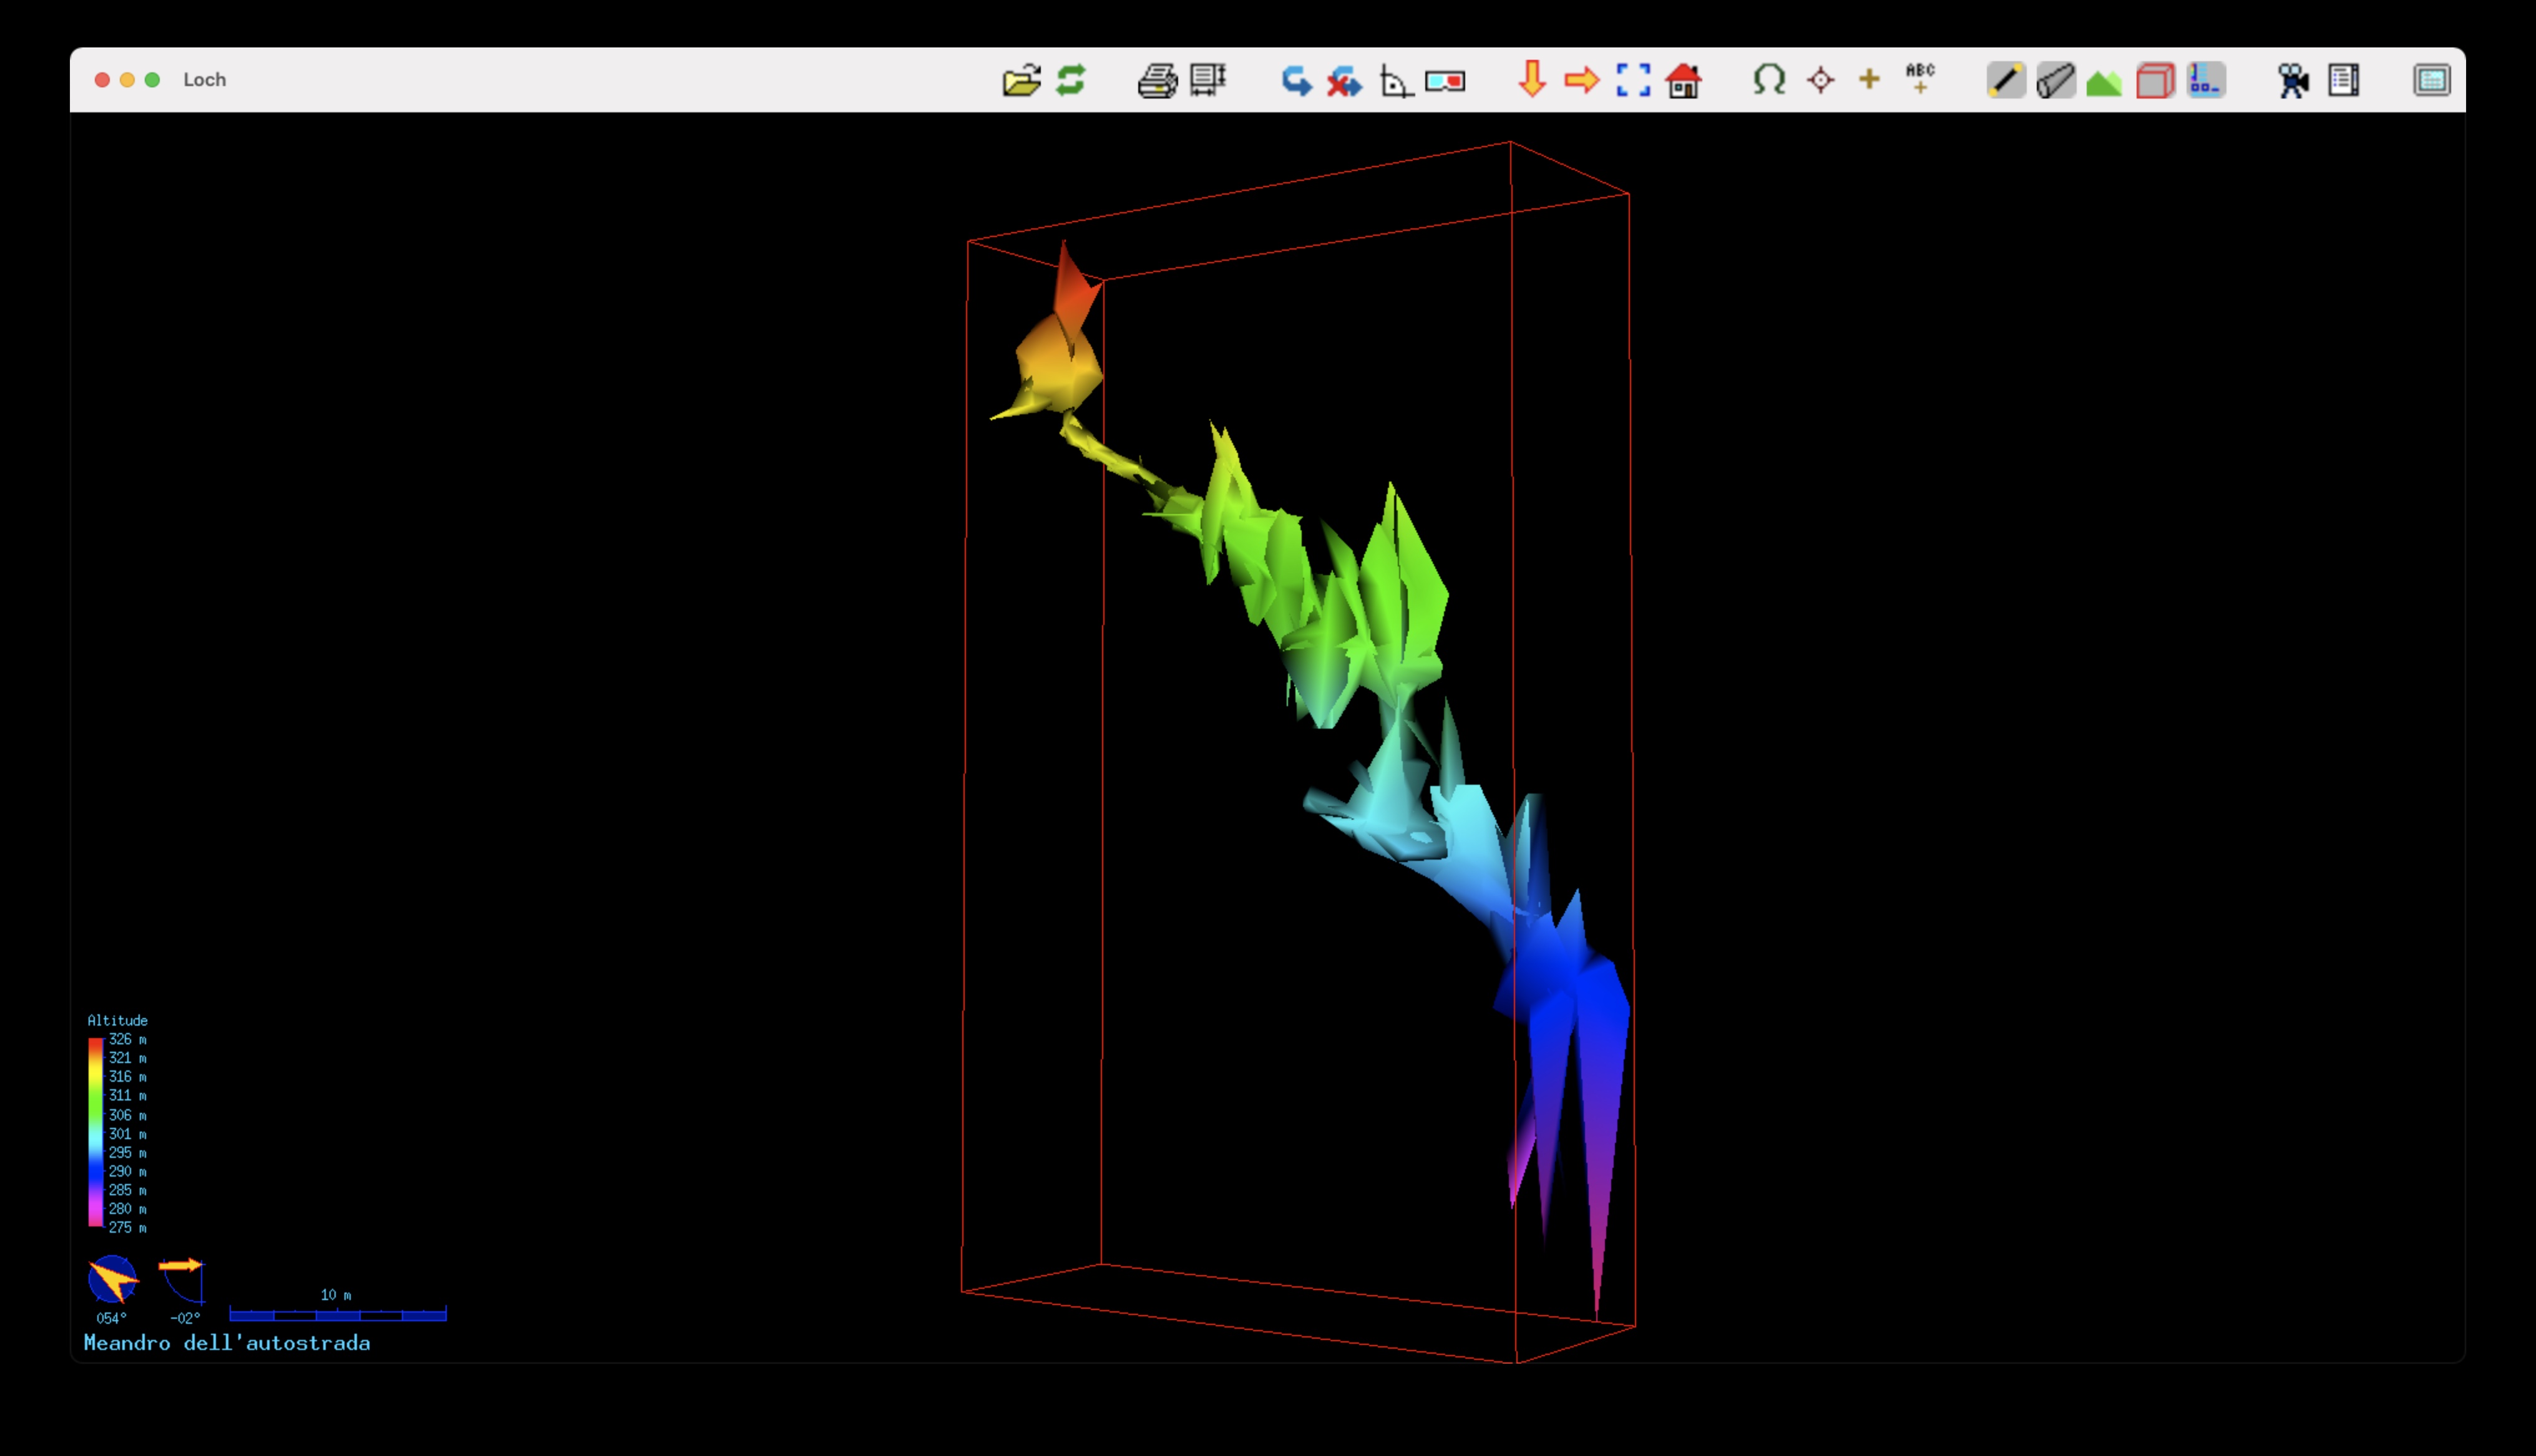Toggle fixed stations crosshair icon
This screenshot has height=1456, width=2536.
tap(1821, 80)
